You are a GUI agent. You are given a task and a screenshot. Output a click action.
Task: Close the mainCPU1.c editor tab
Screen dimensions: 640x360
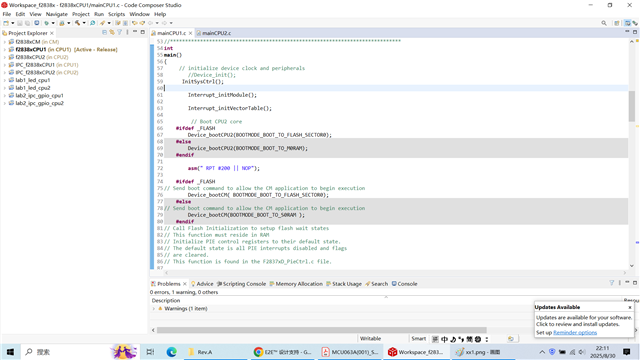190,33
